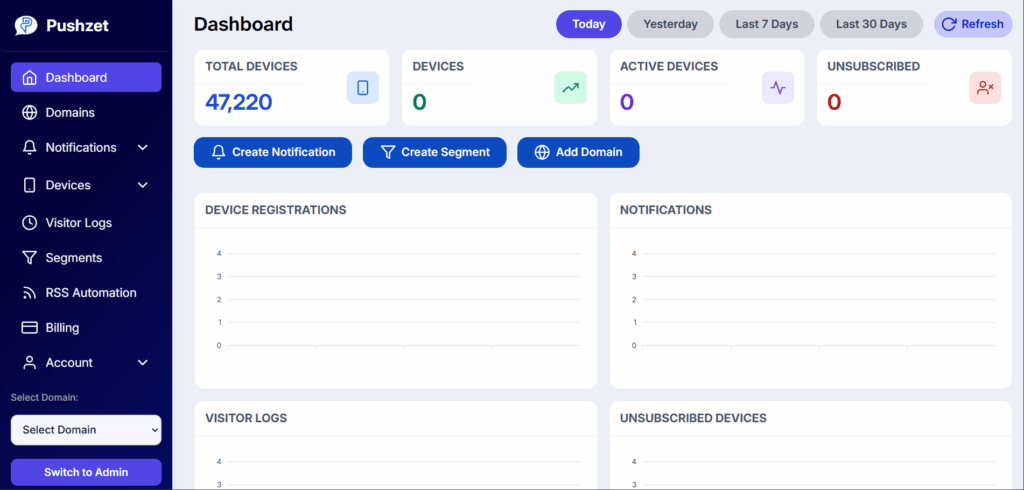Click the clock icon beside Visitor Logs
This screenshot has height=490, width=1024.
click(29, 223)
